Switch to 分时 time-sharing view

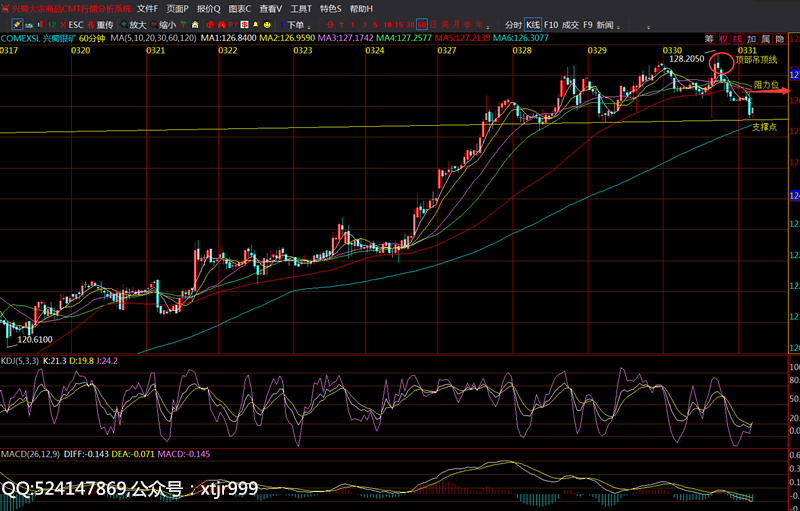512,24
